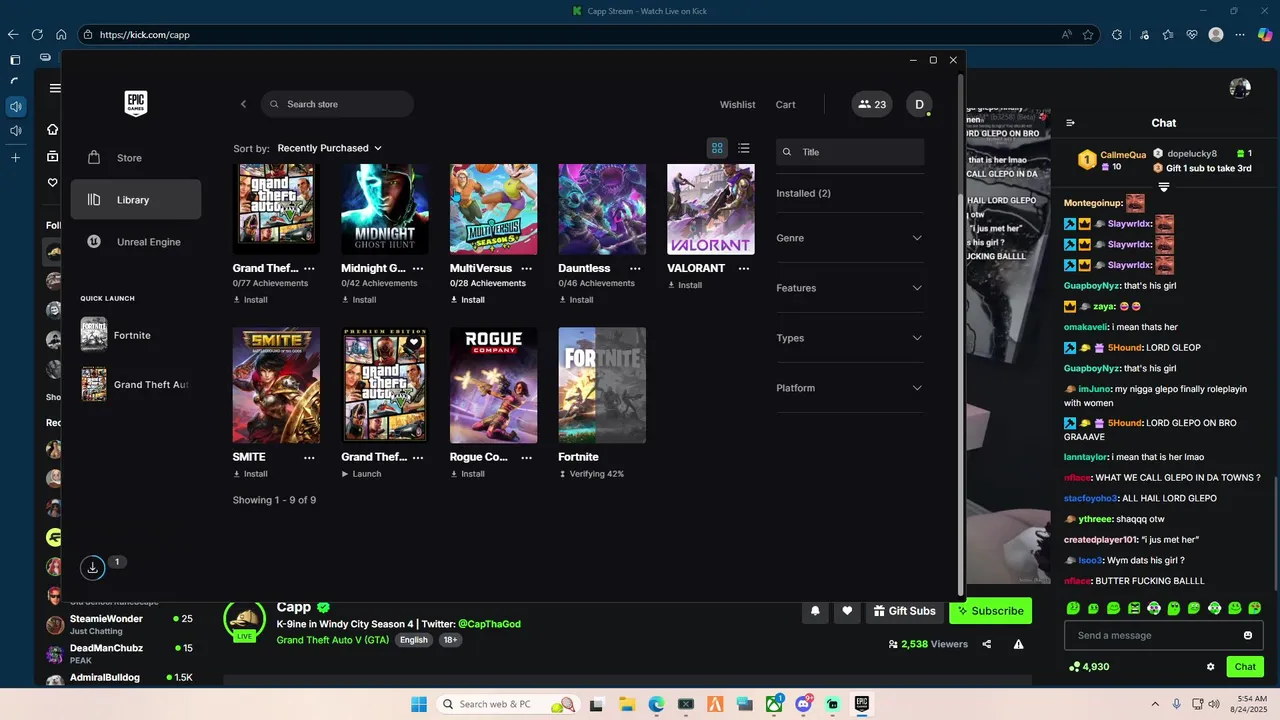Open File Explorer from the taskbar
This screenshot has width=1280, height=720.
pyautogui.click(x=627, y=704)
